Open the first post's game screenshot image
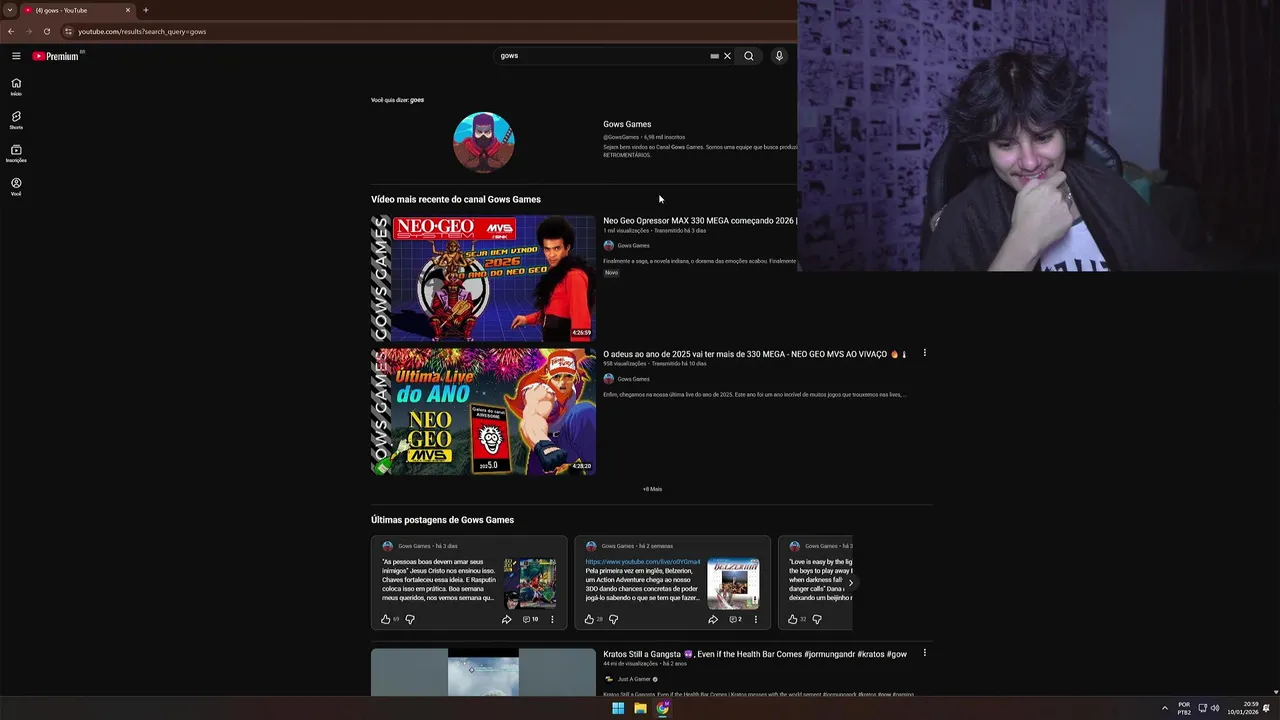1280x720 pixels. [x=530, y=584]
